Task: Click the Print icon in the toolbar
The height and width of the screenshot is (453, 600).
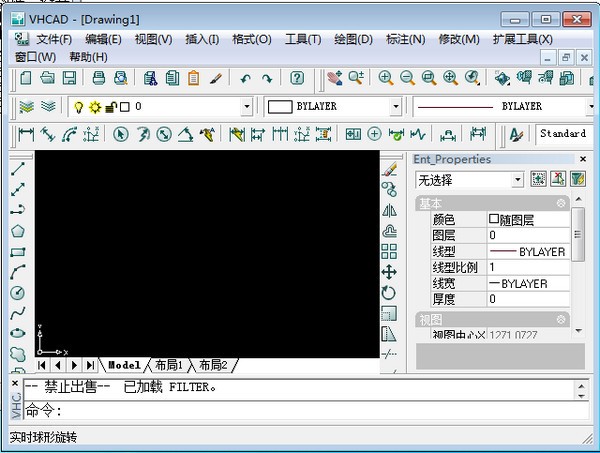Action: [99, 78]
